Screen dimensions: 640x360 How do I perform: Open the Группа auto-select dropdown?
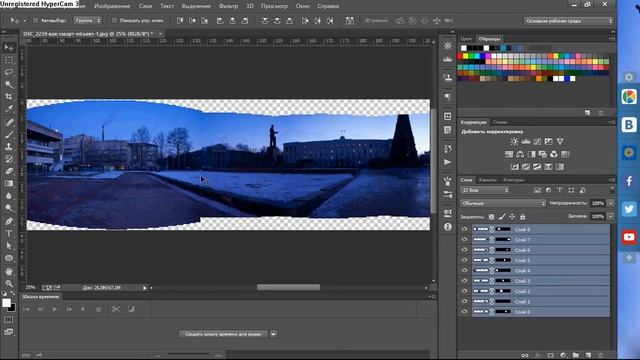(x=87, y=20)
